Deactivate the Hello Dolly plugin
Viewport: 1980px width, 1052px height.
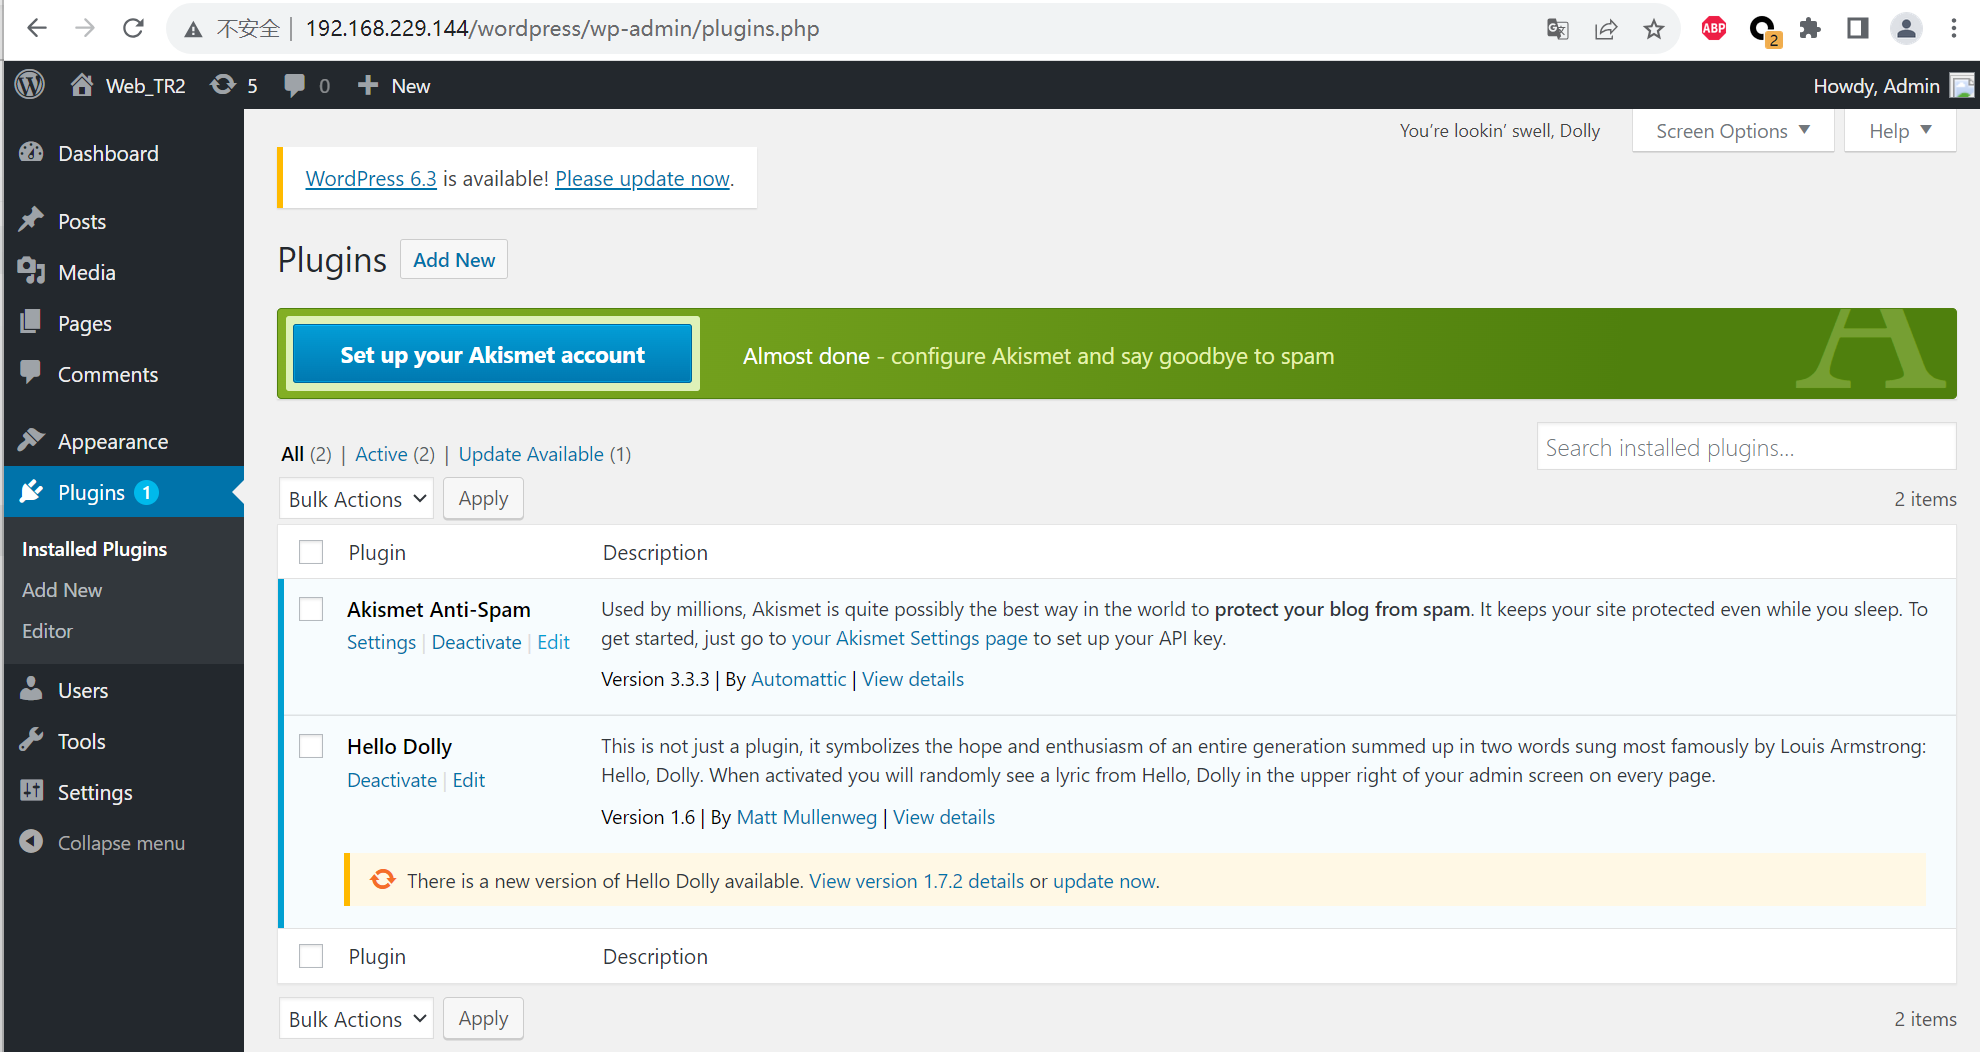pos(392,780)
